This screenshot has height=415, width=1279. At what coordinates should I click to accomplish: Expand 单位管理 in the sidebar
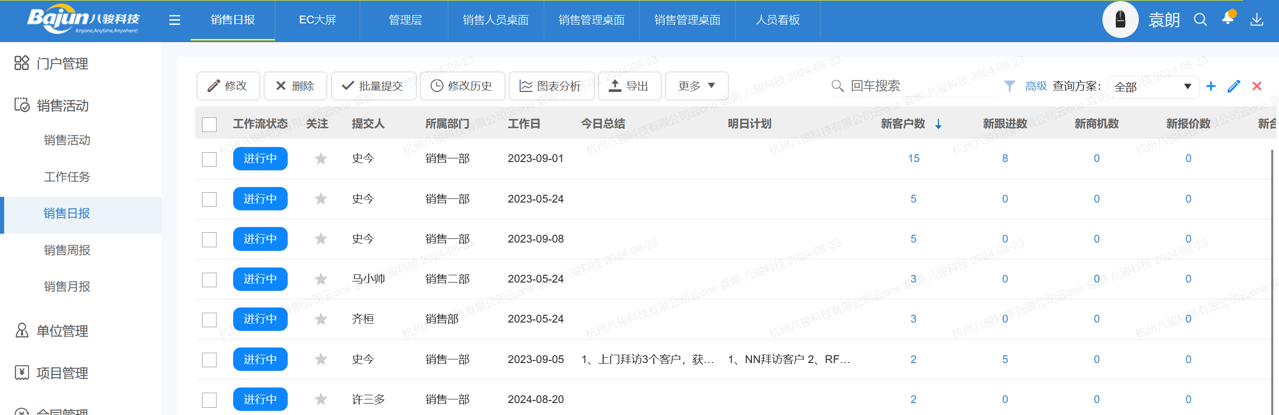coord(62,331)
